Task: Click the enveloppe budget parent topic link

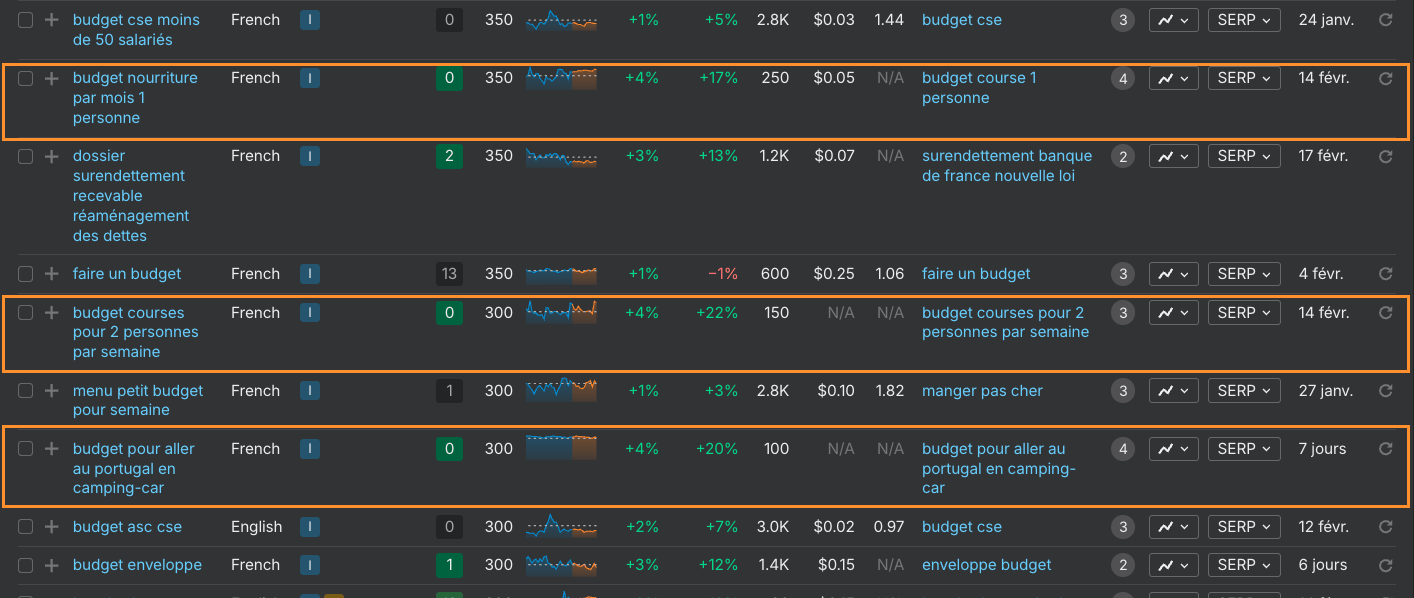Action: pos(986,565)
